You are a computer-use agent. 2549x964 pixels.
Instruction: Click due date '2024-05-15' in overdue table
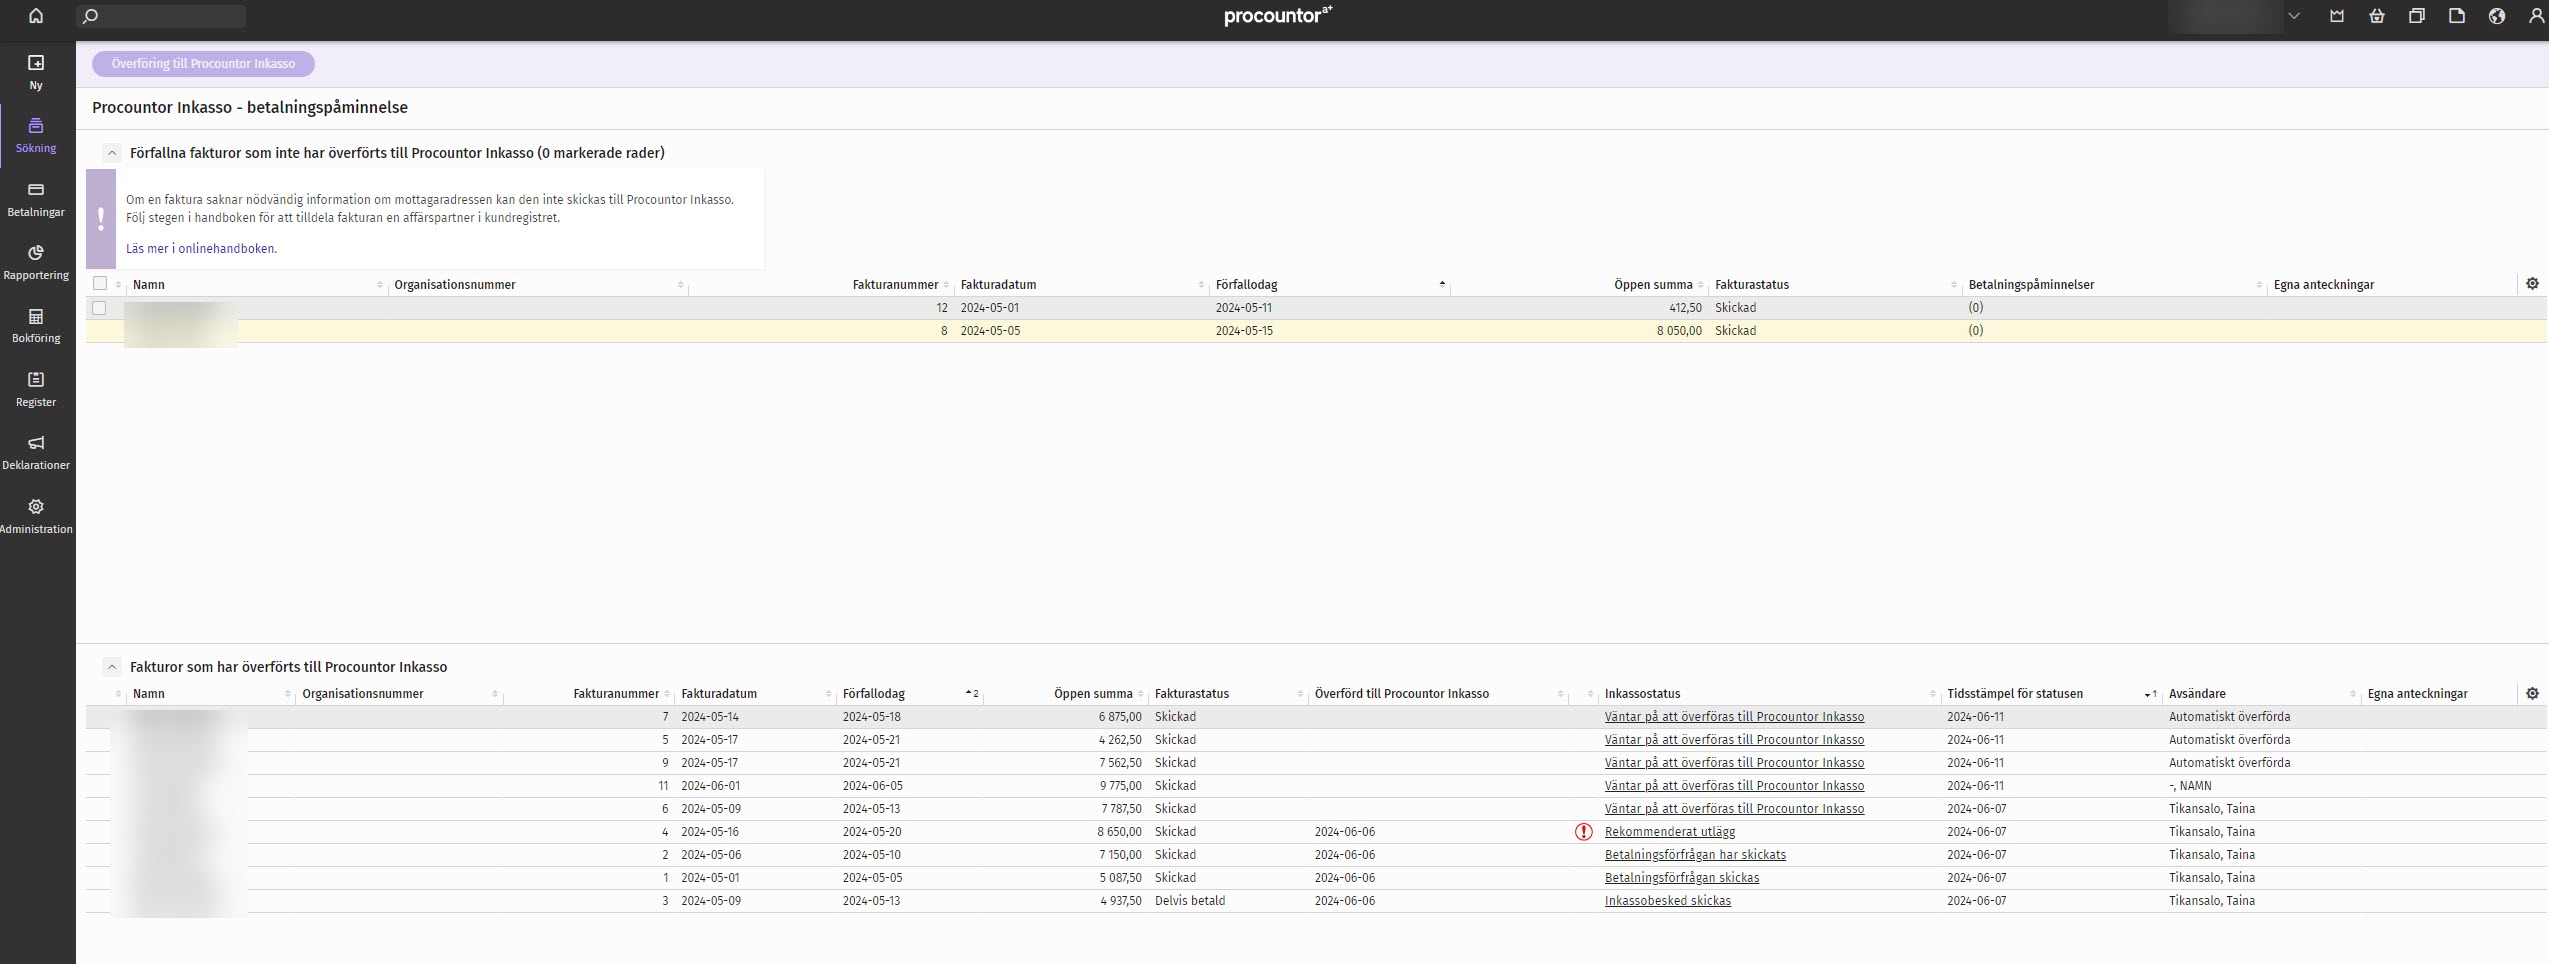(1244, 331)
